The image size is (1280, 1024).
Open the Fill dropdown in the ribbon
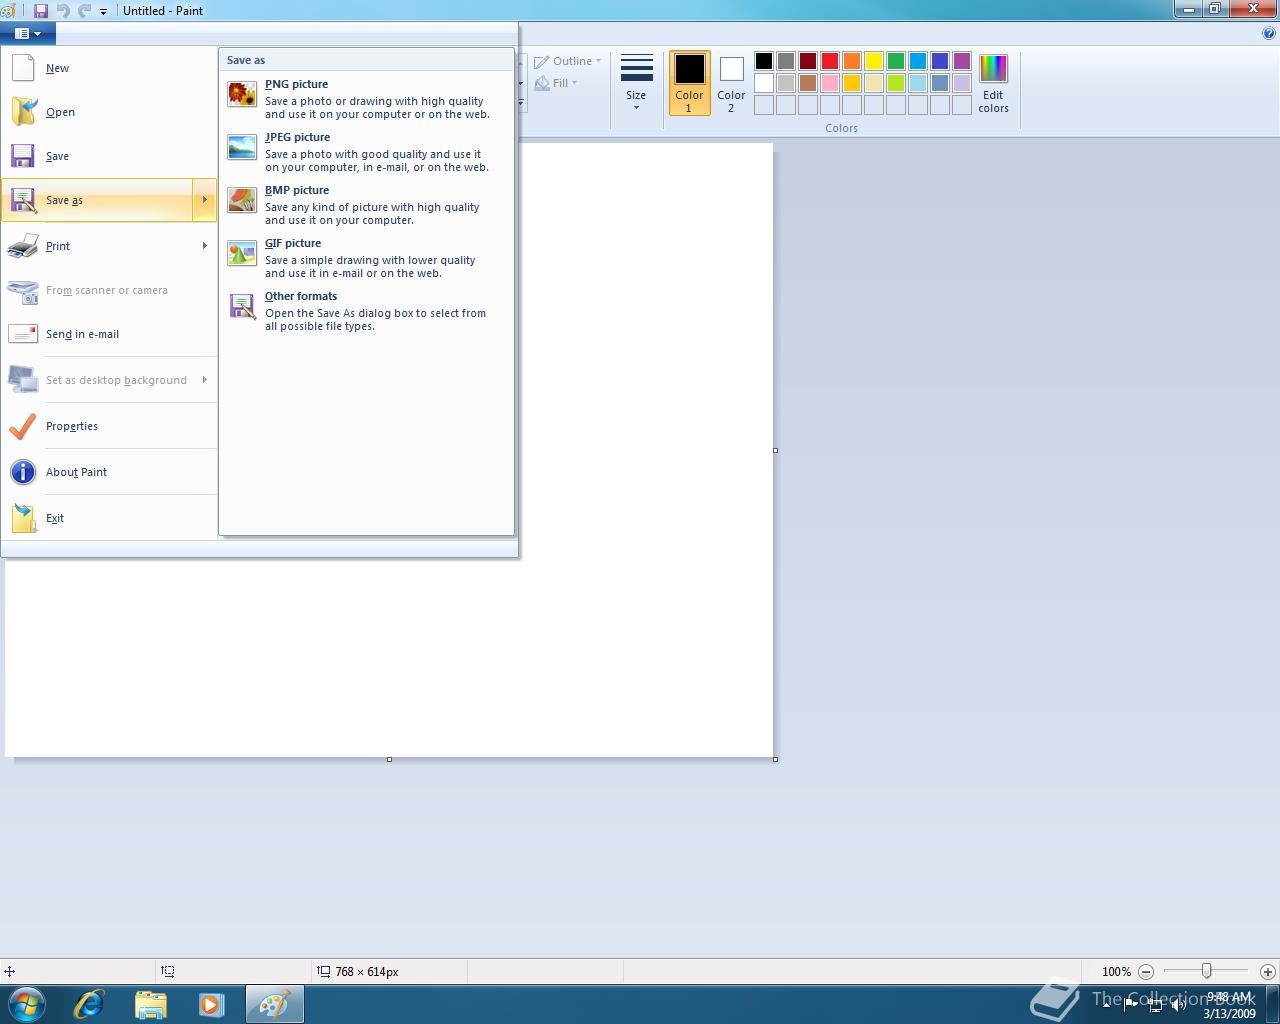click(556, 83)
